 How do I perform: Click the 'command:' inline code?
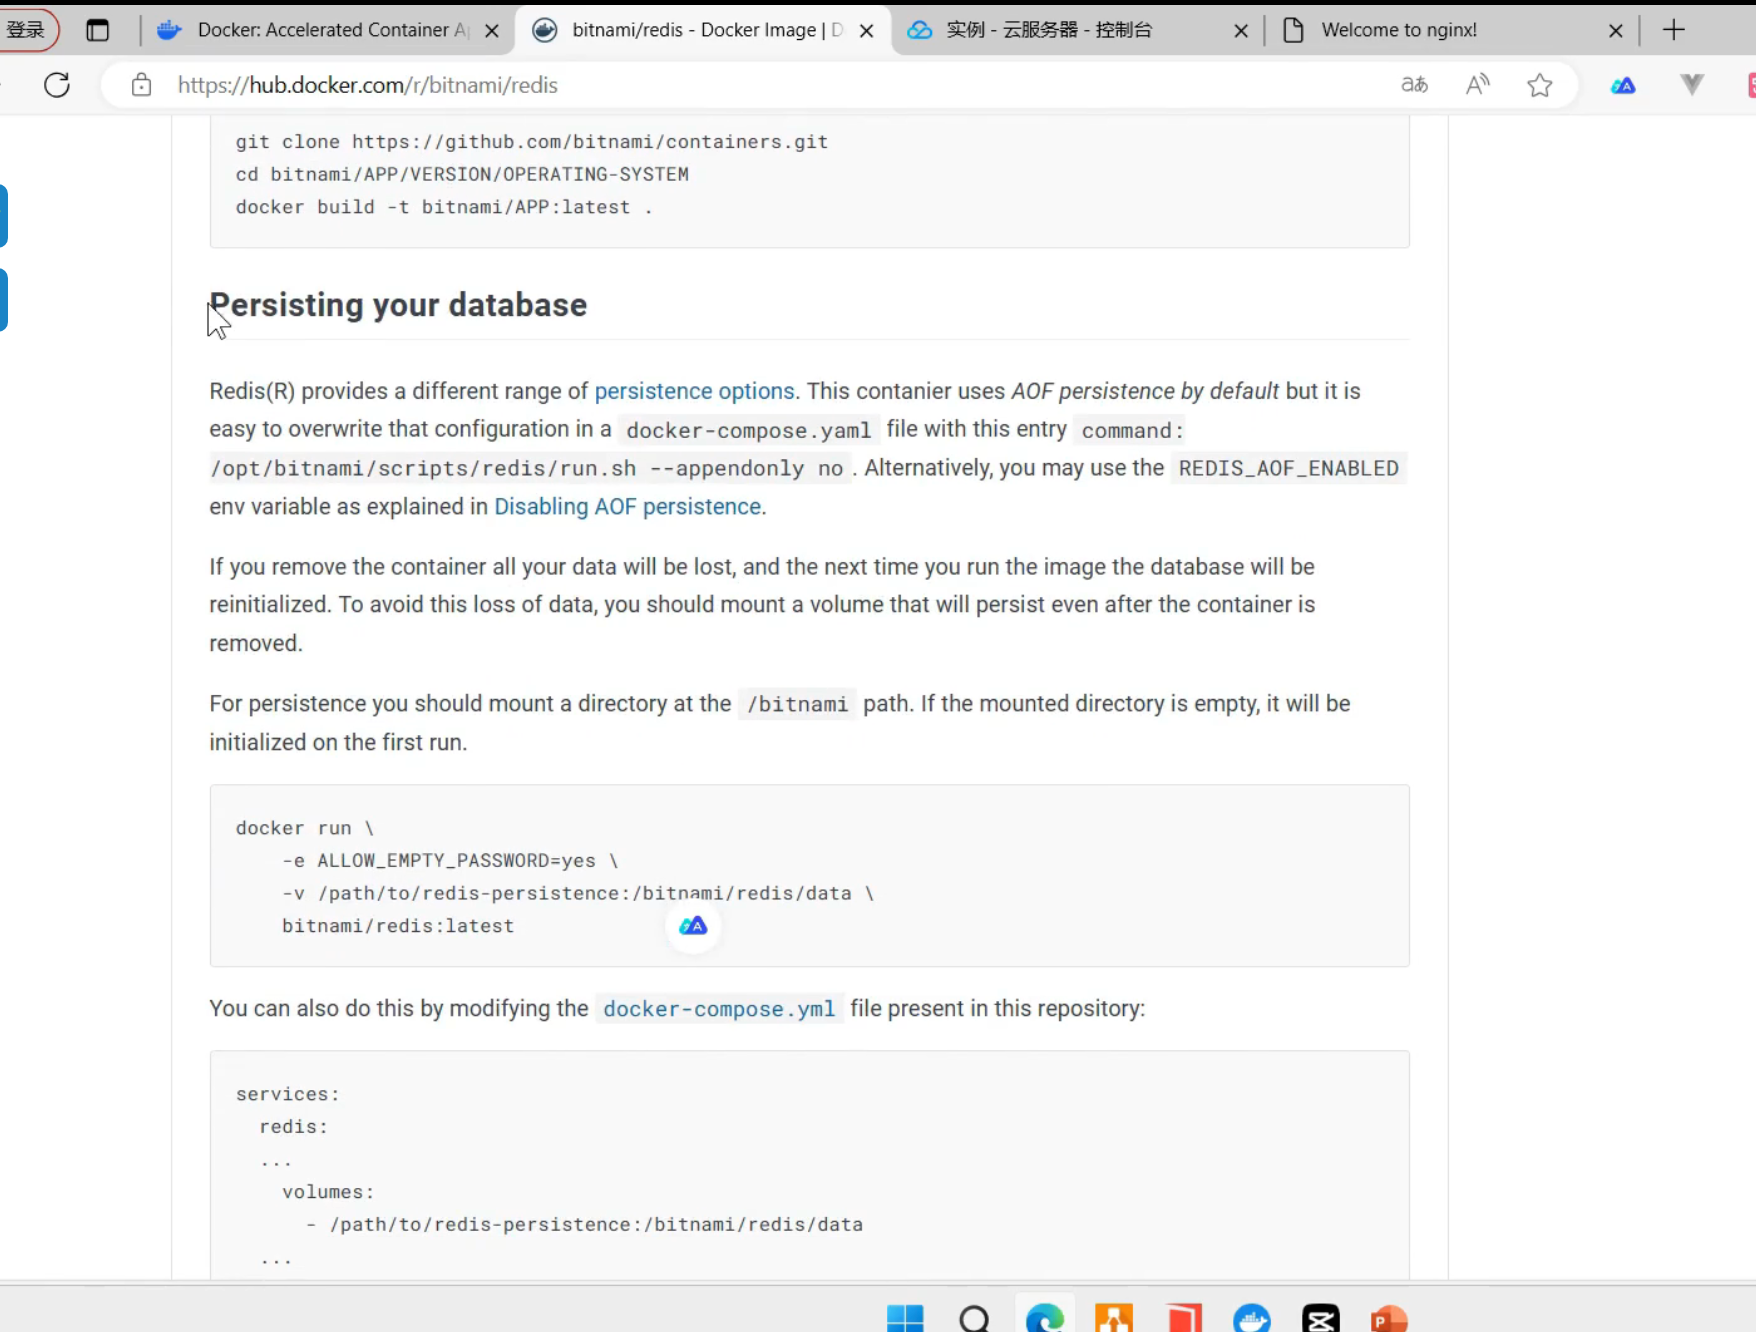tap(1132, 430)
